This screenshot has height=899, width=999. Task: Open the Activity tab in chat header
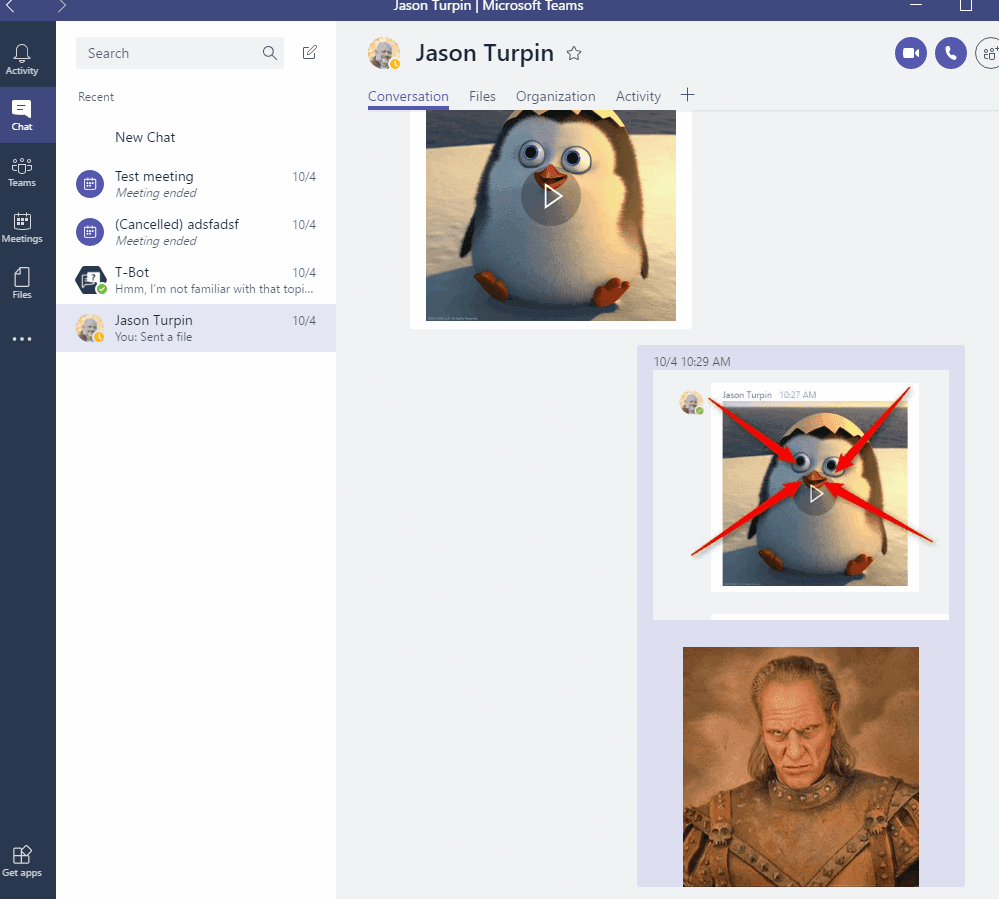click(x=638, y=96)
